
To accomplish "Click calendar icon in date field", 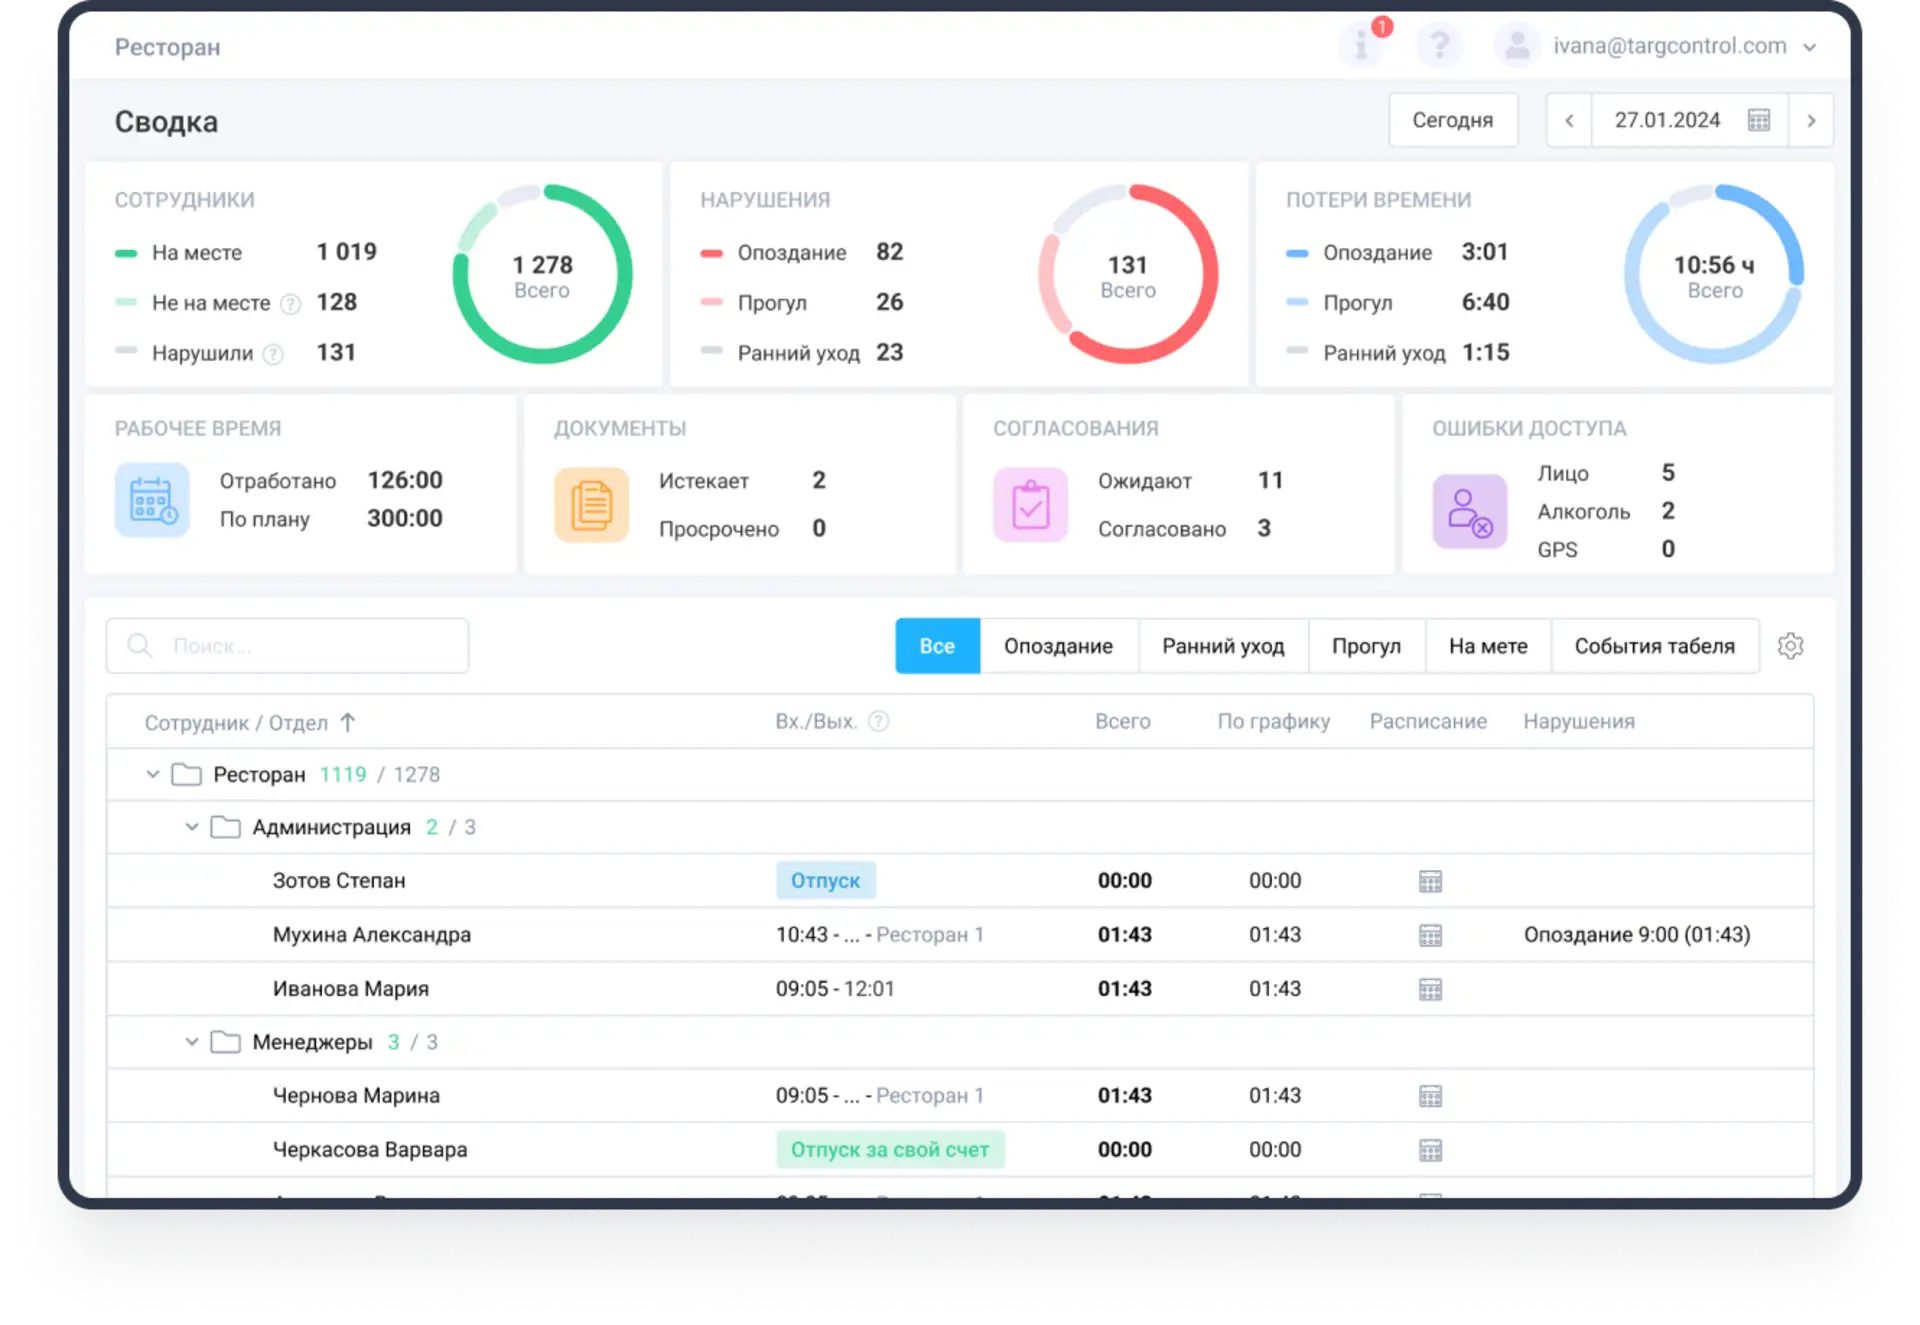I will point(1758,120).
